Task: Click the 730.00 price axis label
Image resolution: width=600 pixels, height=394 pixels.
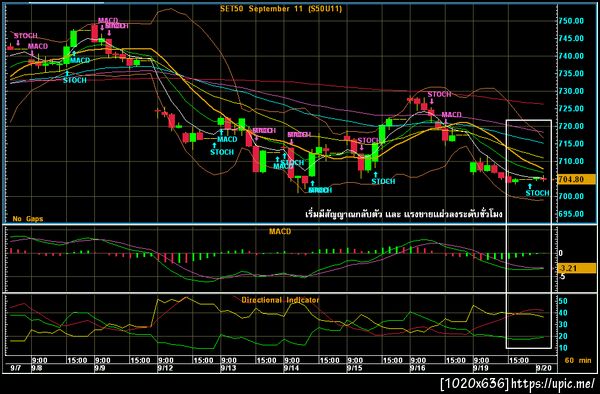Action: pos(571,91)
